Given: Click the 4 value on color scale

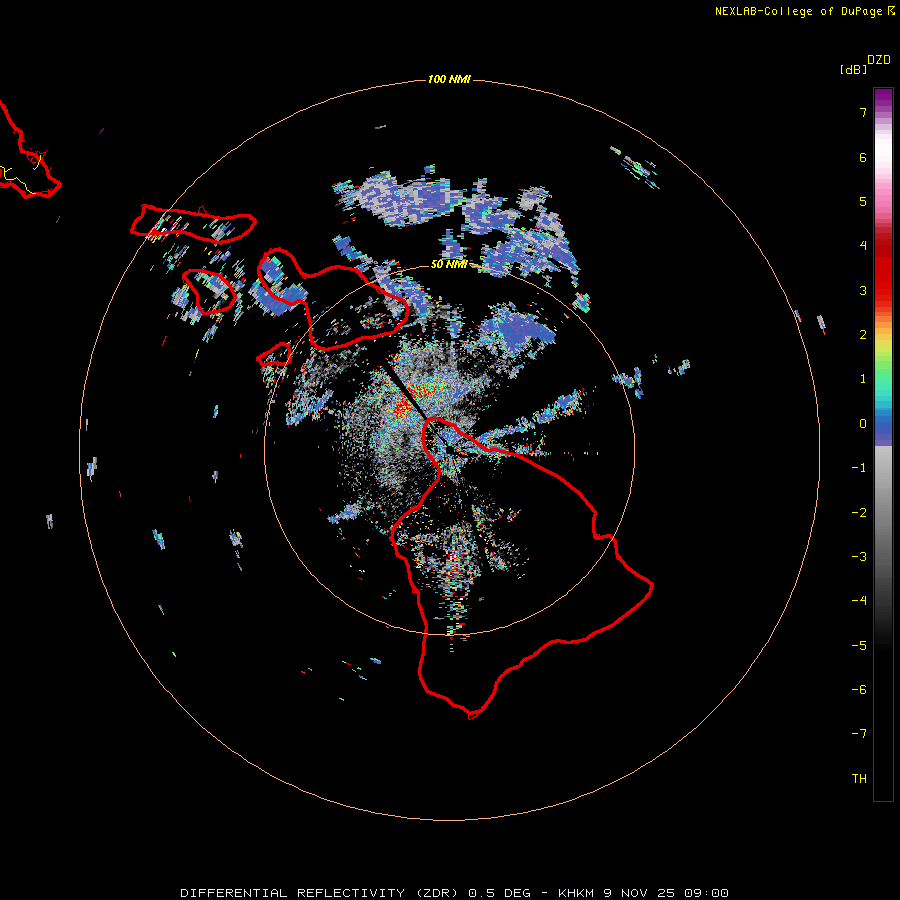Looking at the screenshot, I should 863,246.
